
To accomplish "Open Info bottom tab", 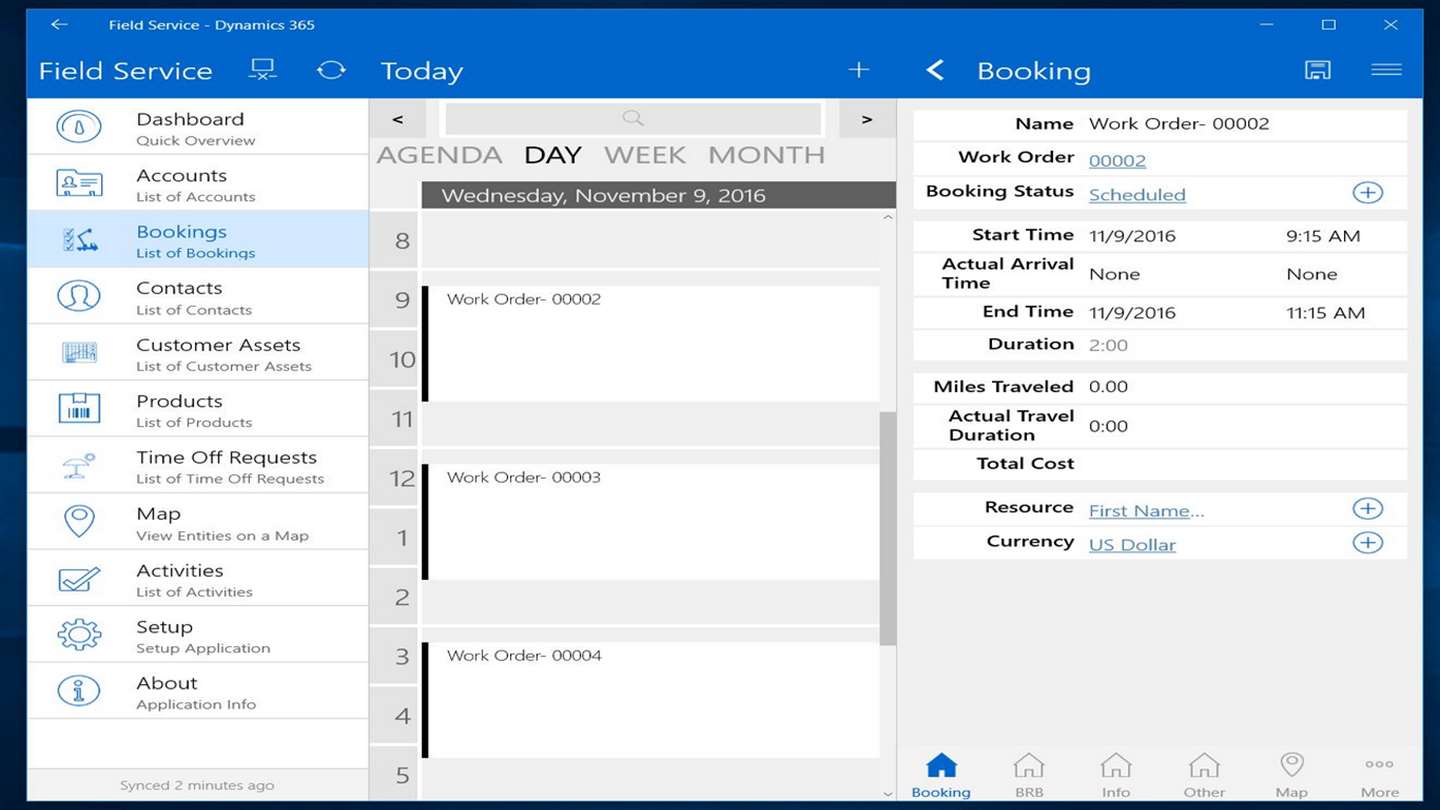I will coord(1116,775).
